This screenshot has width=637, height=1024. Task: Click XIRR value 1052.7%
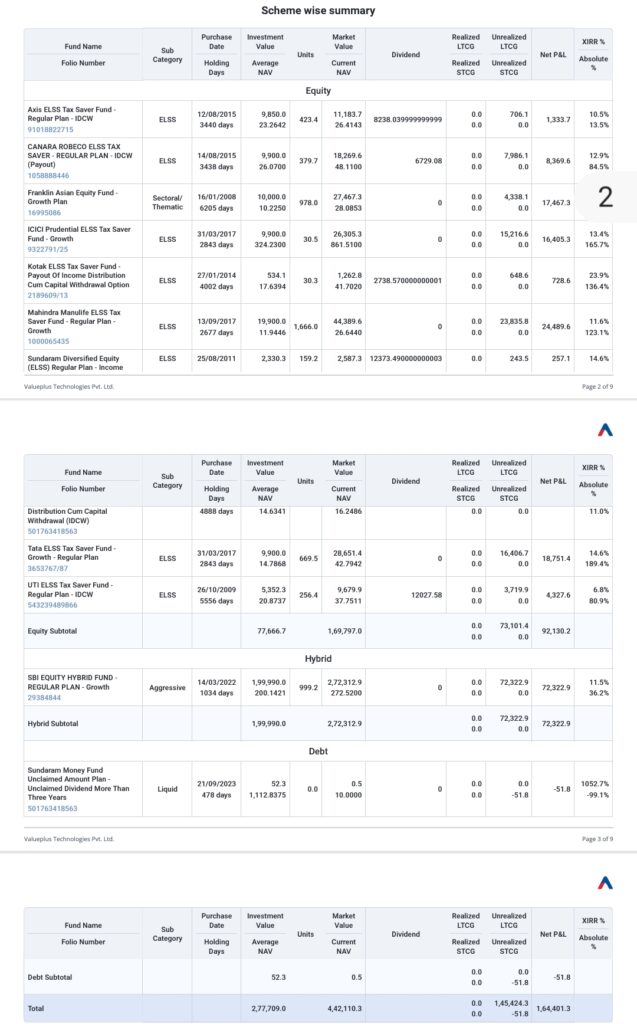(x=595, y=784)
